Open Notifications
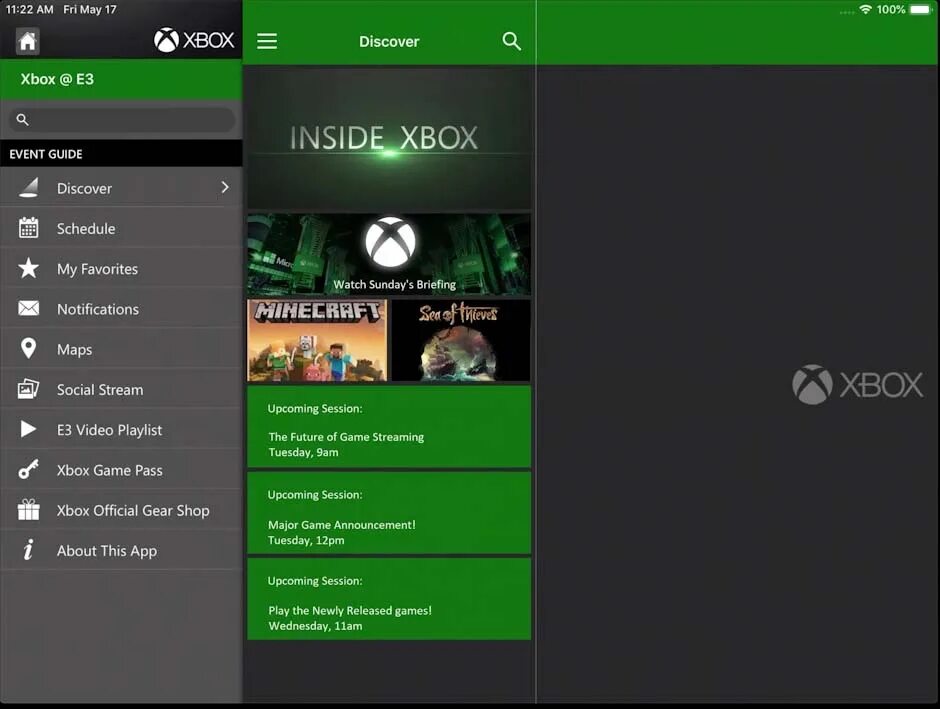Screen dimensions: 940x709 point(122,309)
